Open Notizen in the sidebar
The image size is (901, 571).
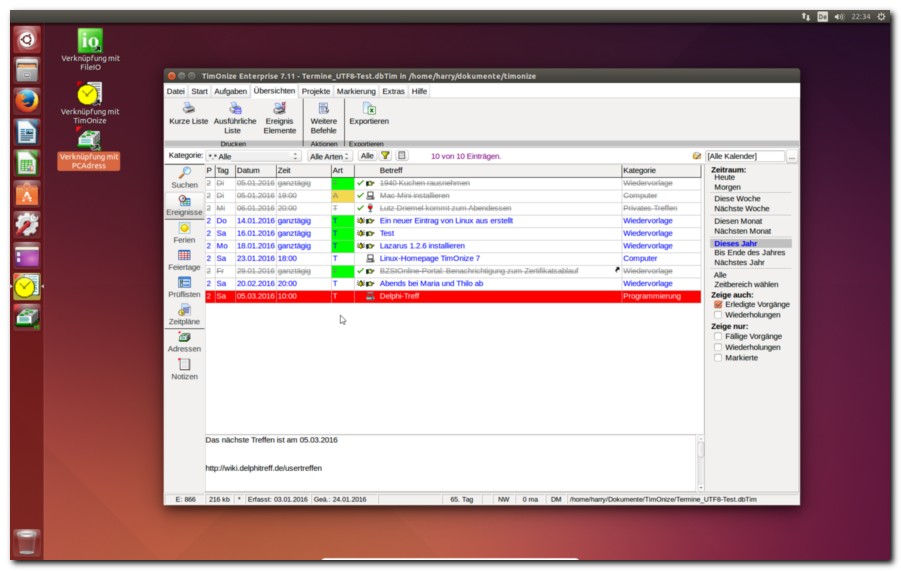[x=184, y=369]
